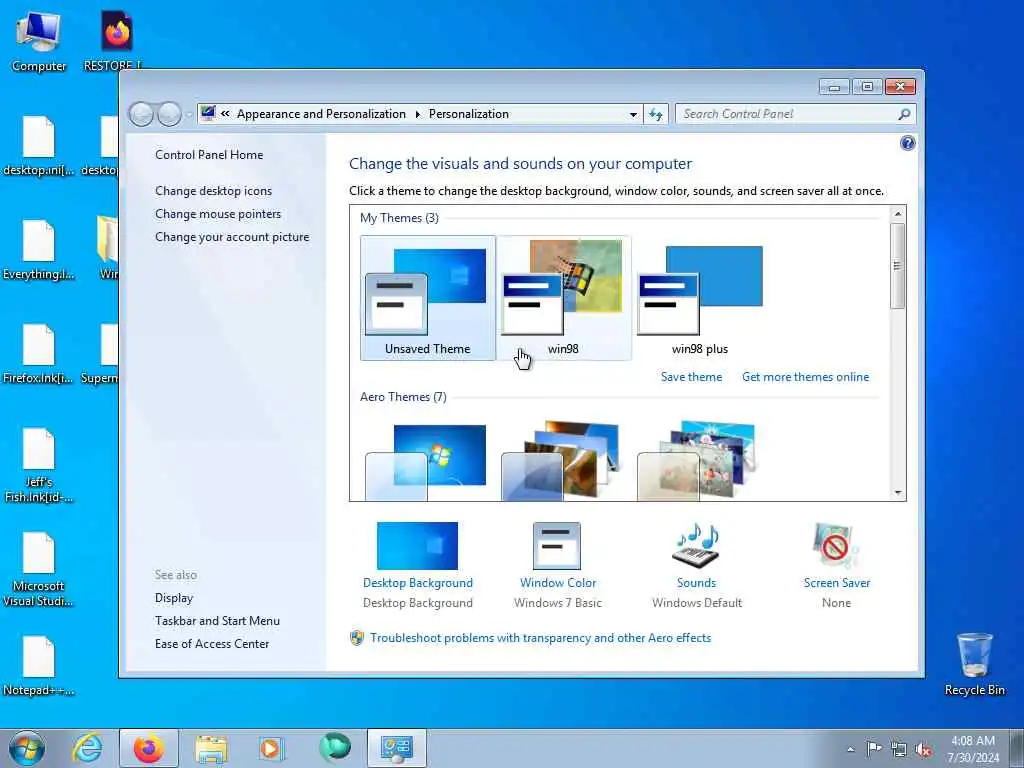The width and height of the screenshot is (1024, 768).
Task: Open Firefox from the taskbar
Action: point(149,748)
